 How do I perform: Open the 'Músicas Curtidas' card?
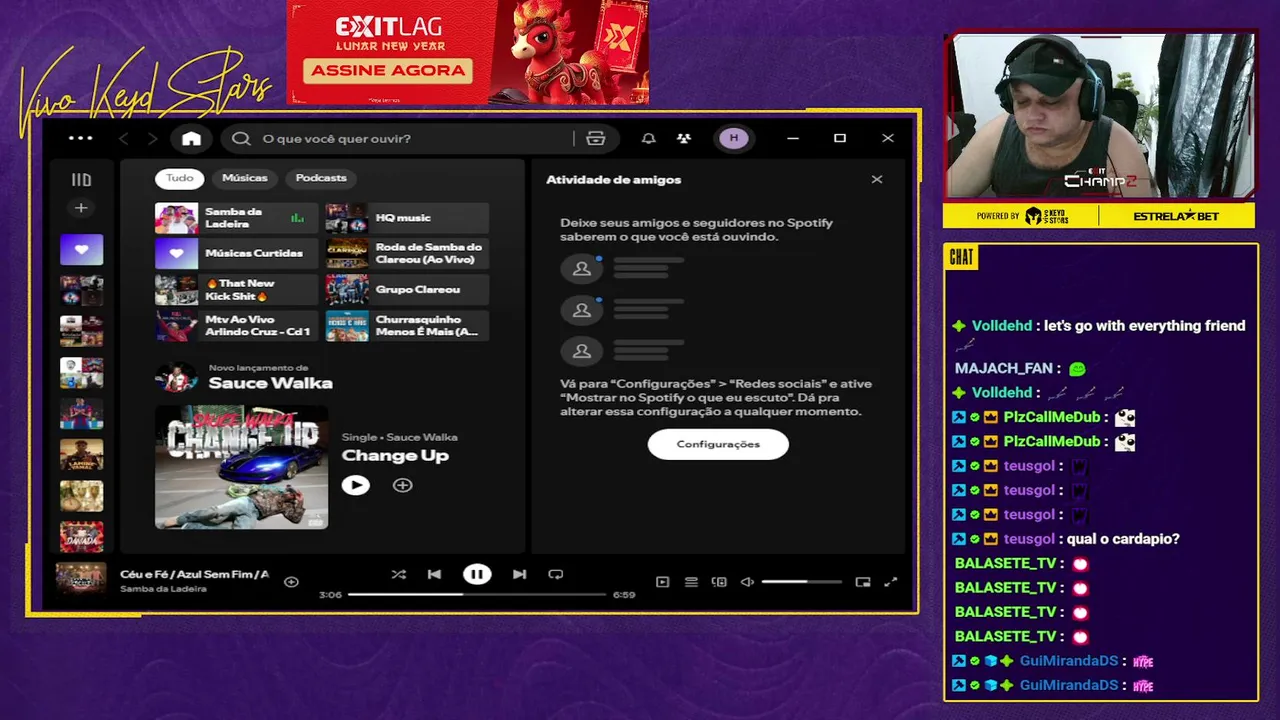pos(236,254)
